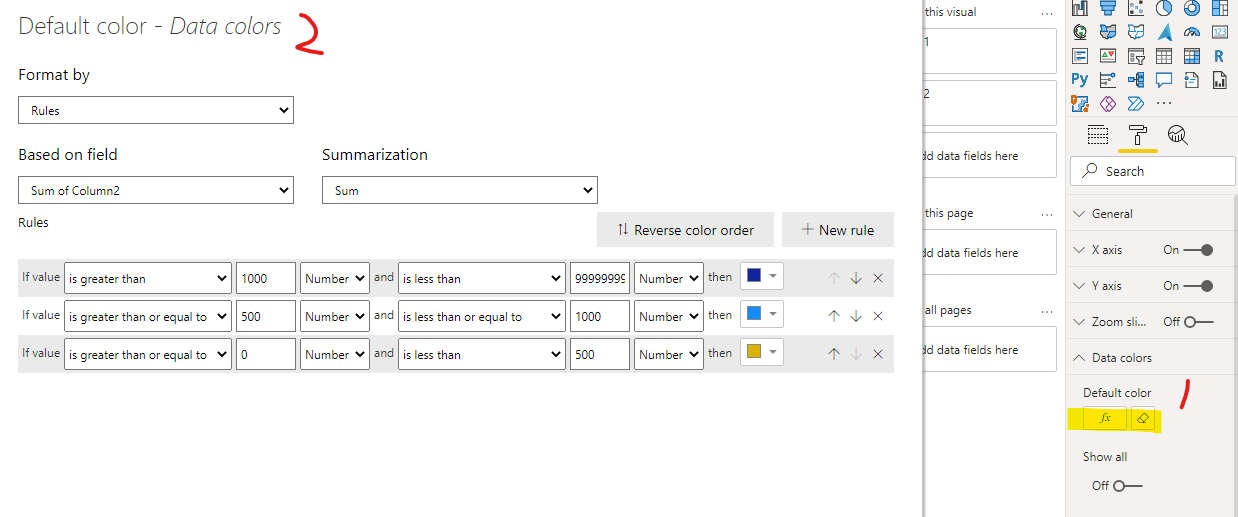Click the fx conditional formatting button
Image resolution: width=1238 pixels, height=517 pixels.
(x=1105, y=419)
